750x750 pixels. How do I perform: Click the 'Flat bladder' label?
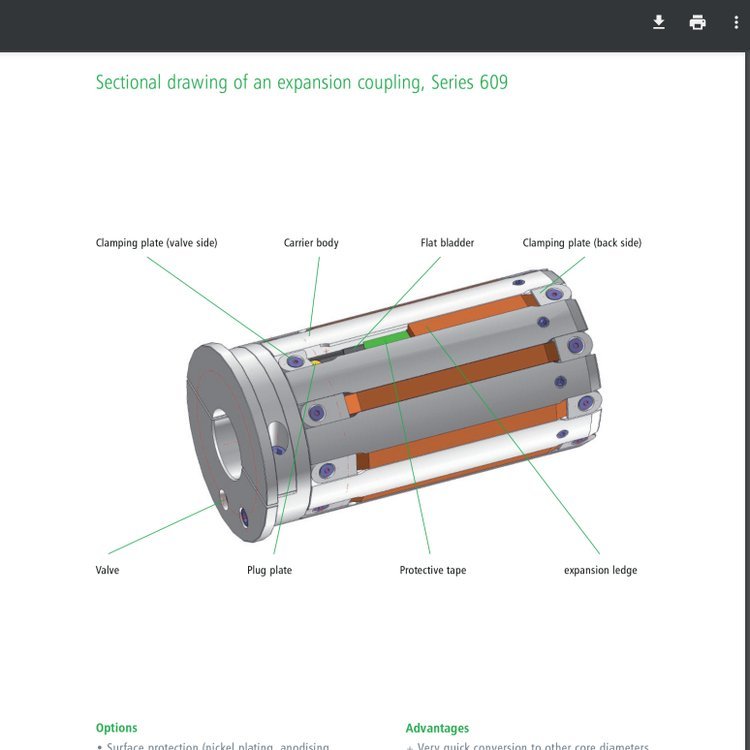pos(447,243)
